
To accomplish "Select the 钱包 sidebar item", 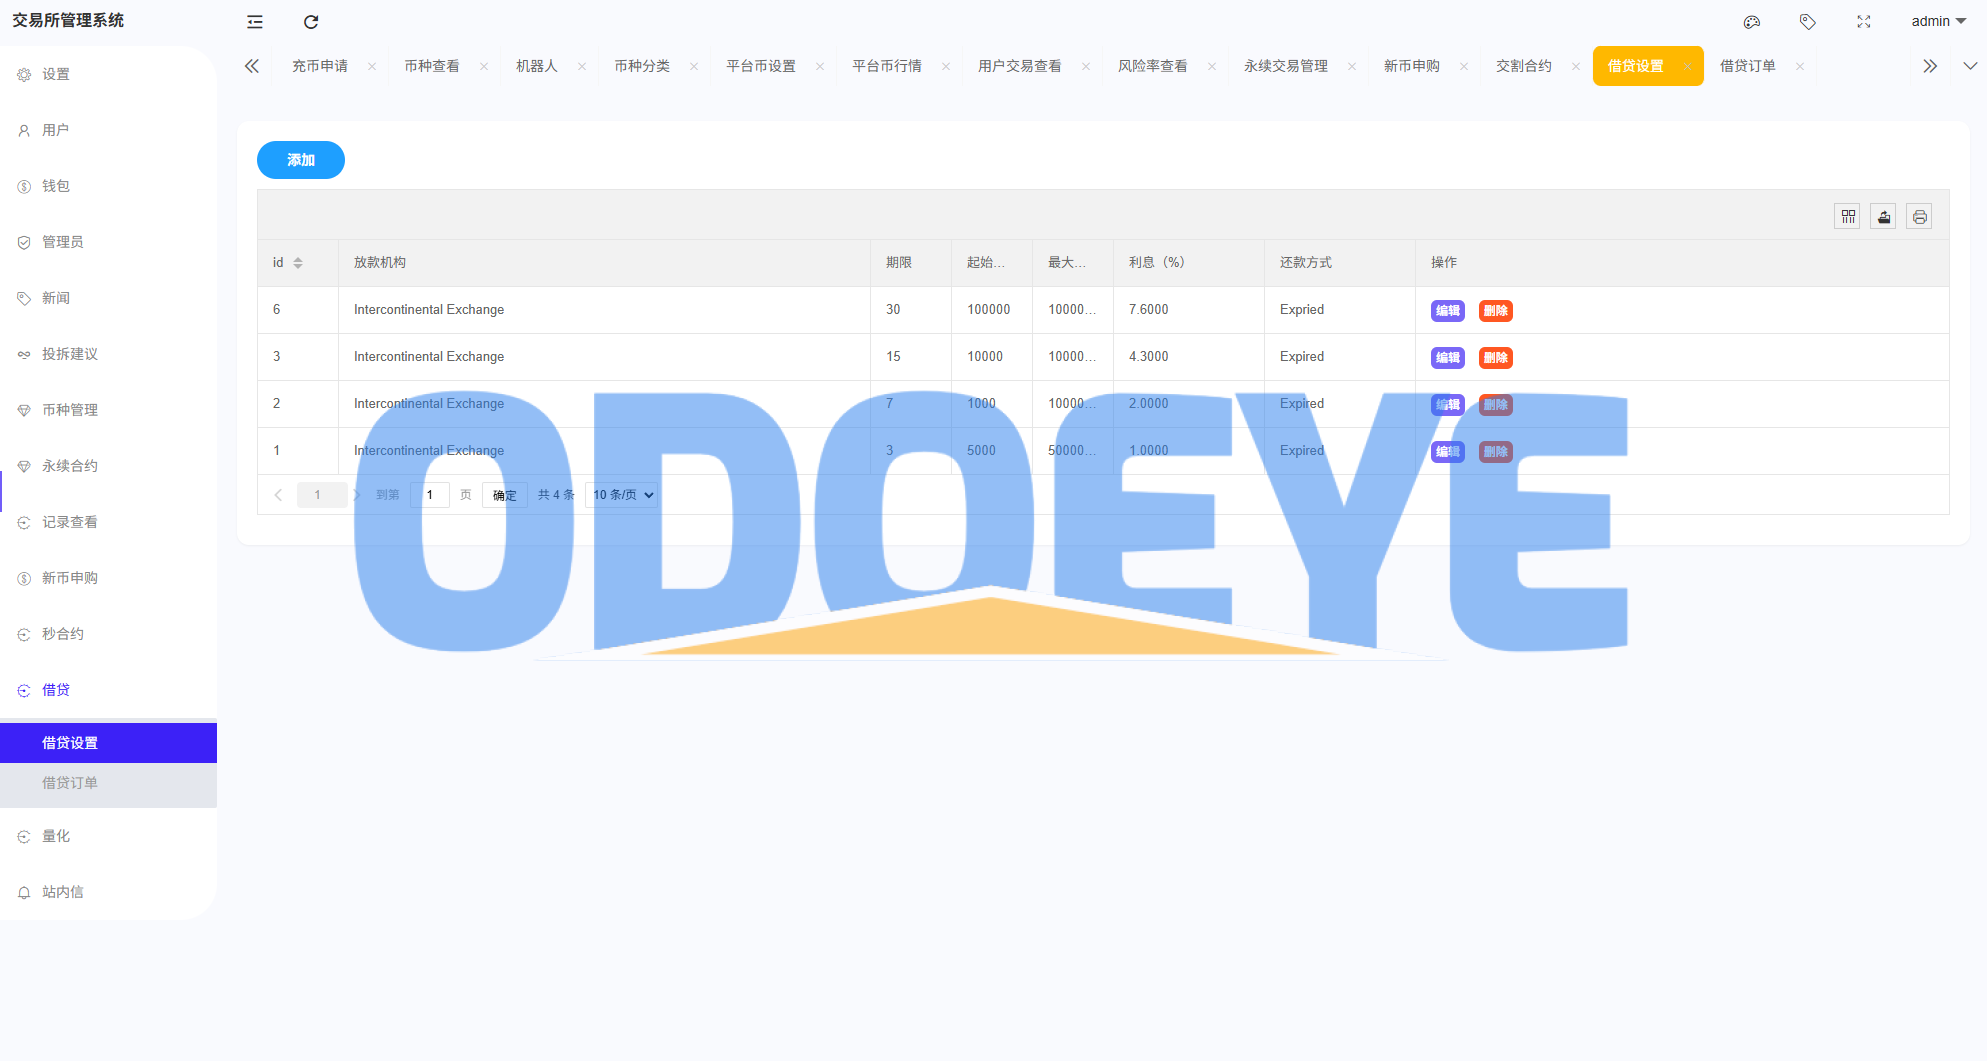I will coord(56,185).
